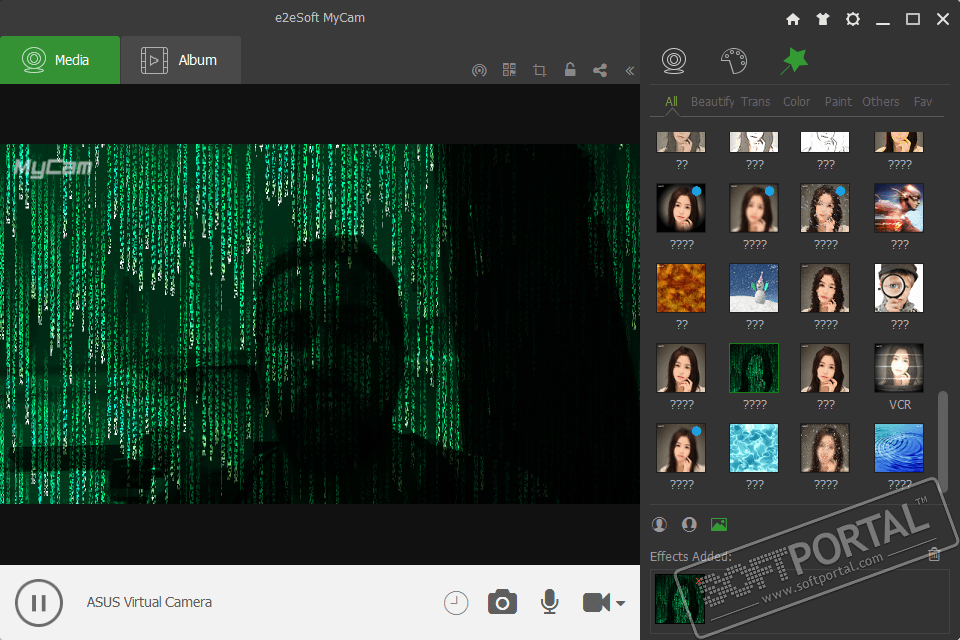Open the color palette panel icon
Viewport: 960px width, 640px height.
point(734,61)
